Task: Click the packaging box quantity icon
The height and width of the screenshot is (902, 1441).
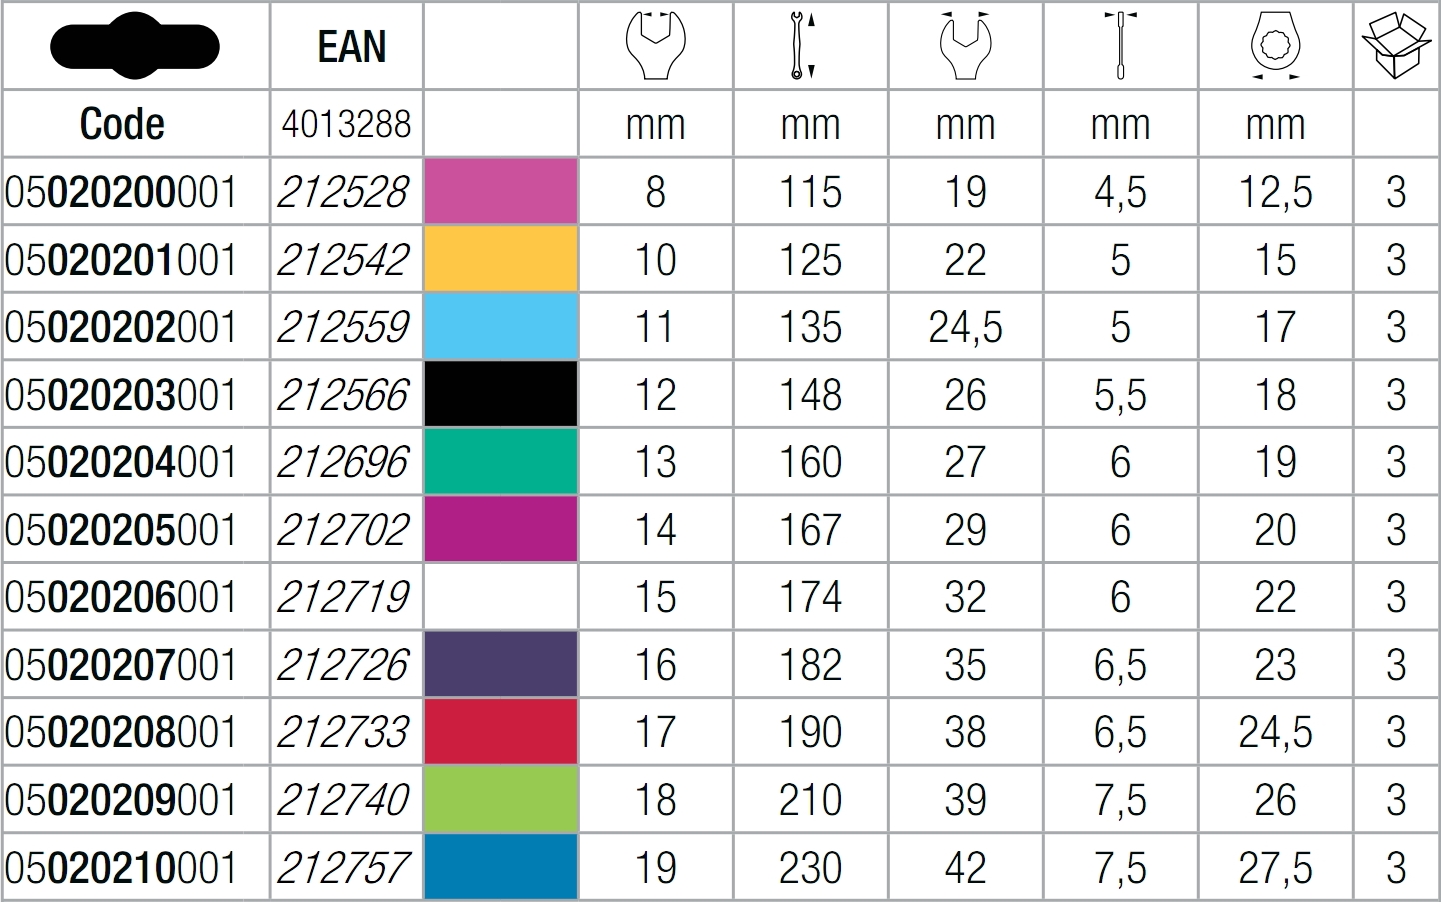Action: tap(1396, 46)
